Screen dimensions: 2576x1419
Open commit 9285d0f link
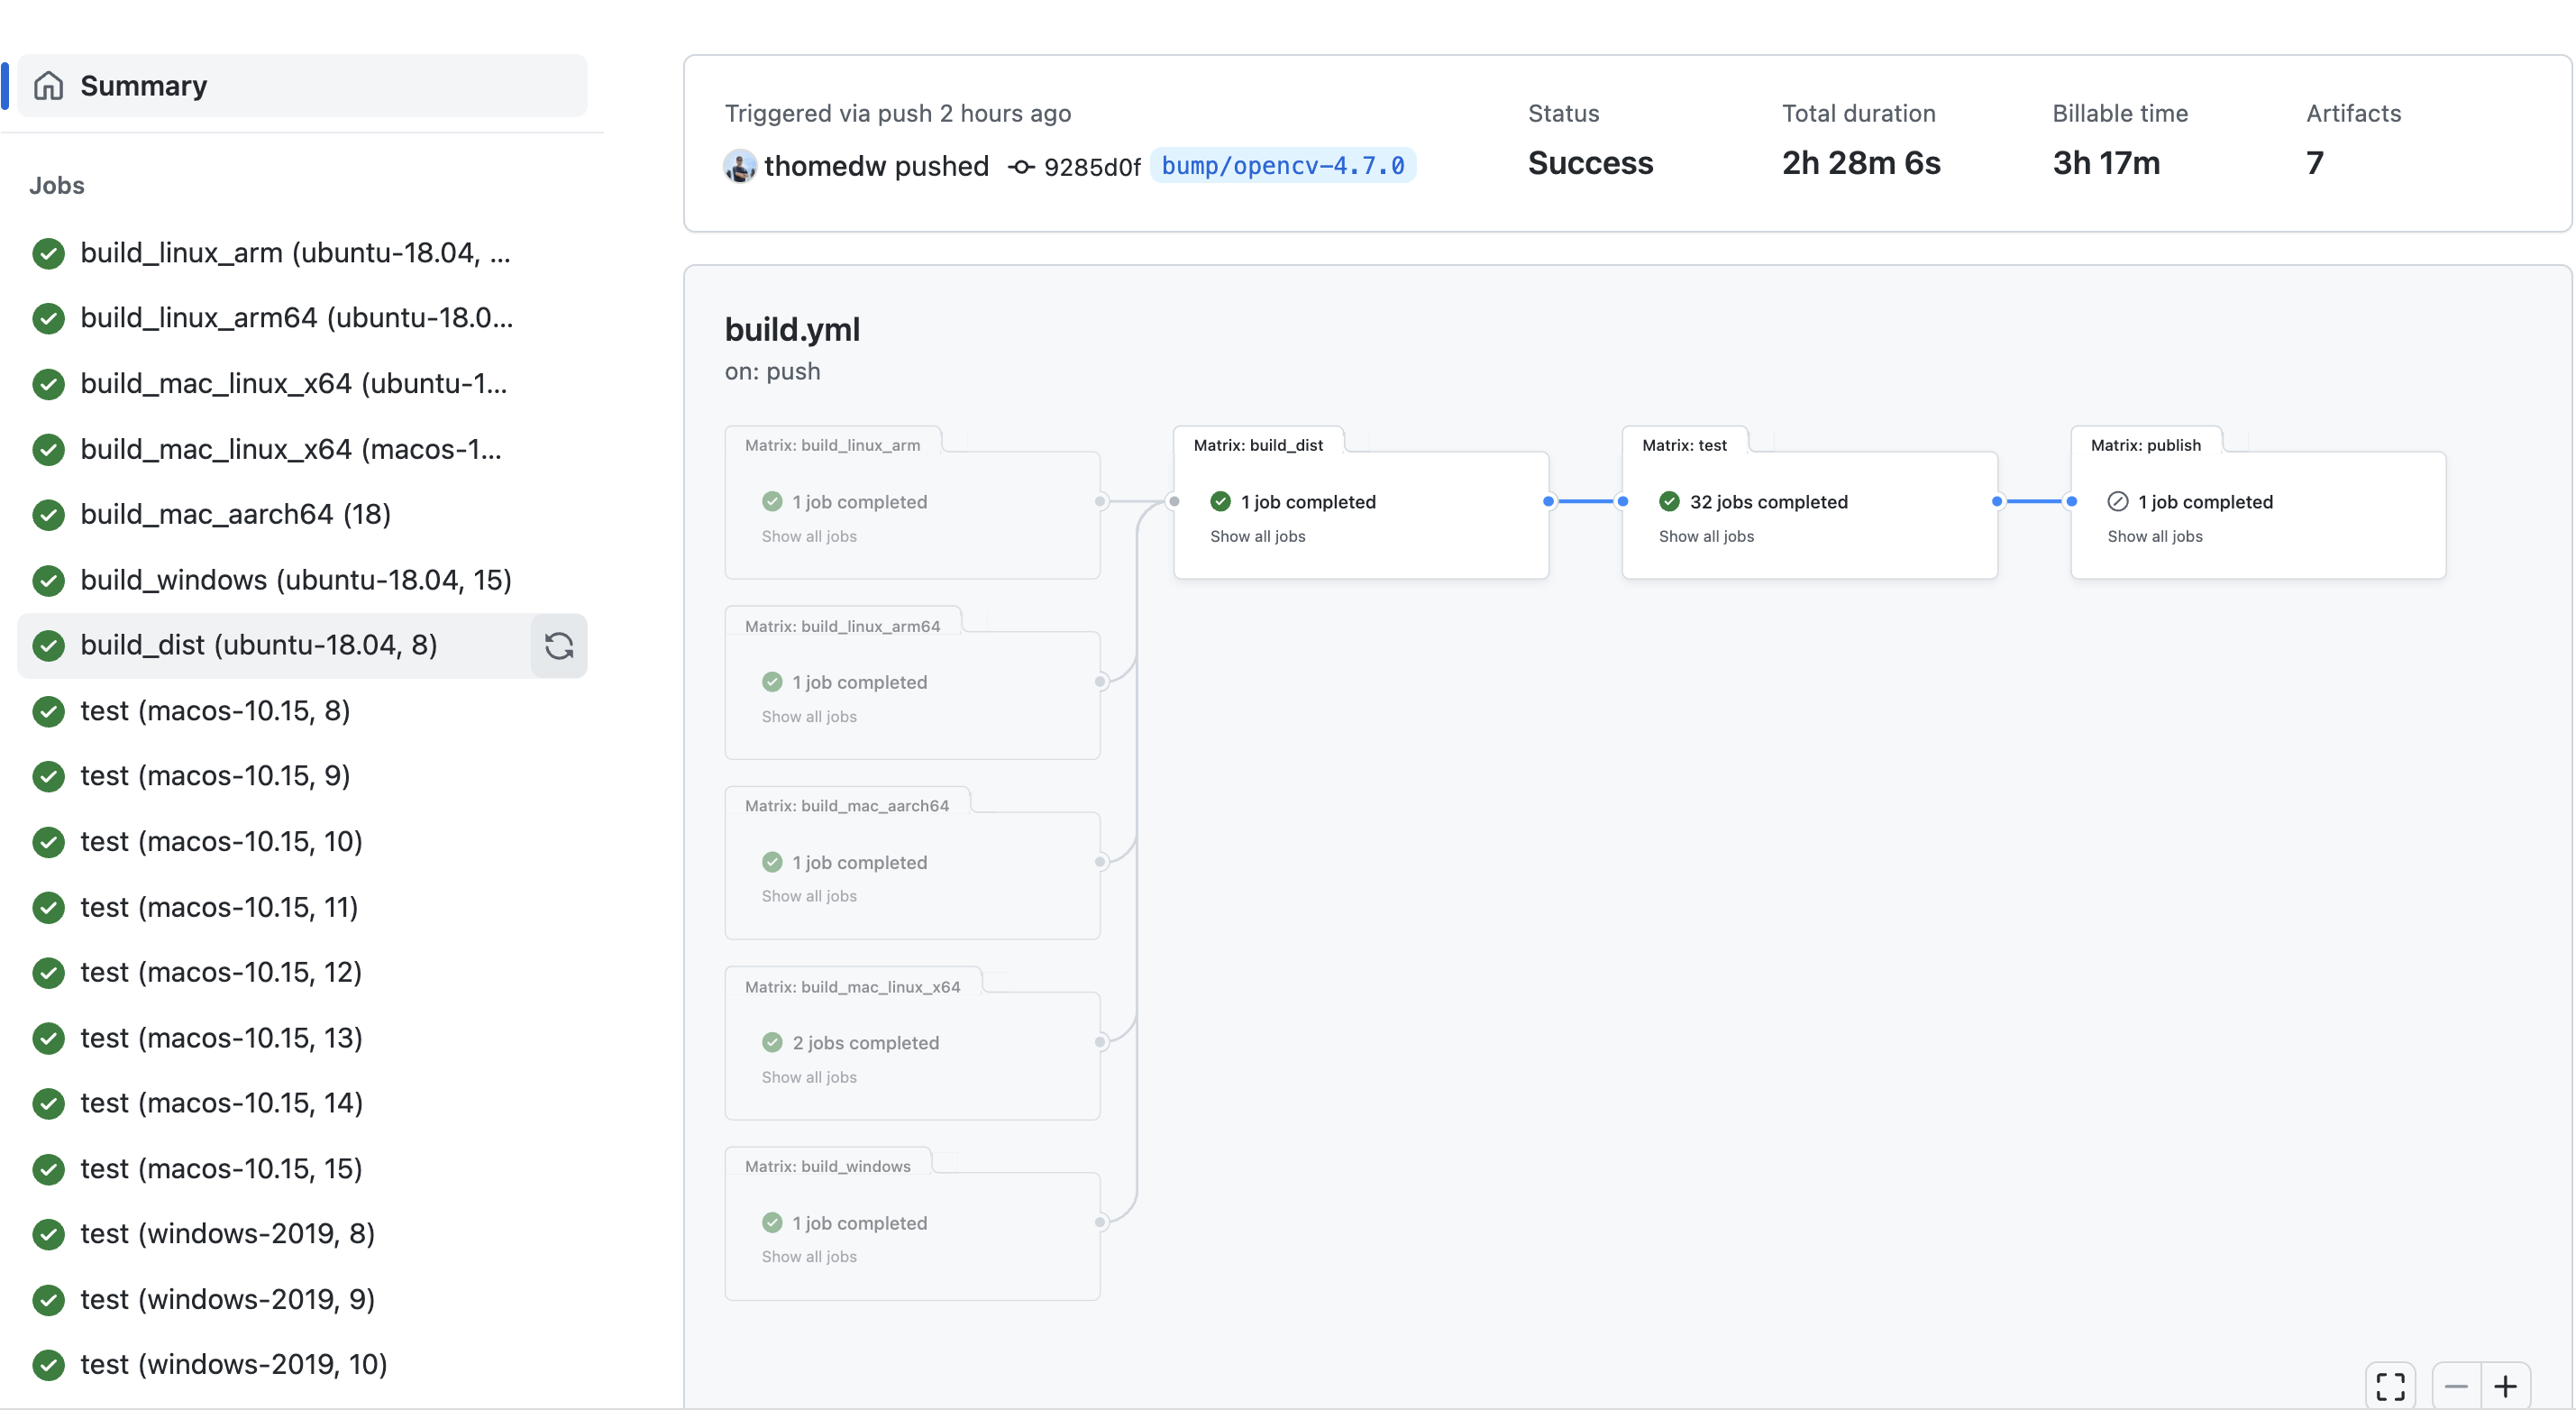click(1091, 167)
